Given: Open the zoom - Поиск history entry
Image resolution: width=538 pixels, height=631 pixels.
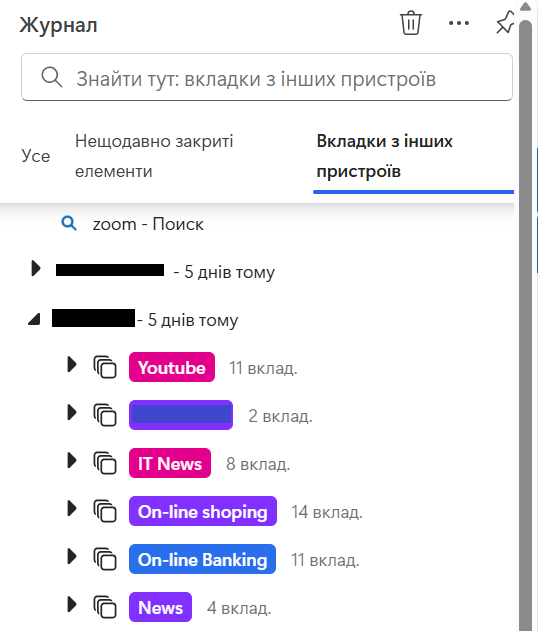Looking at the screenshot, I should tap(148, 224).
